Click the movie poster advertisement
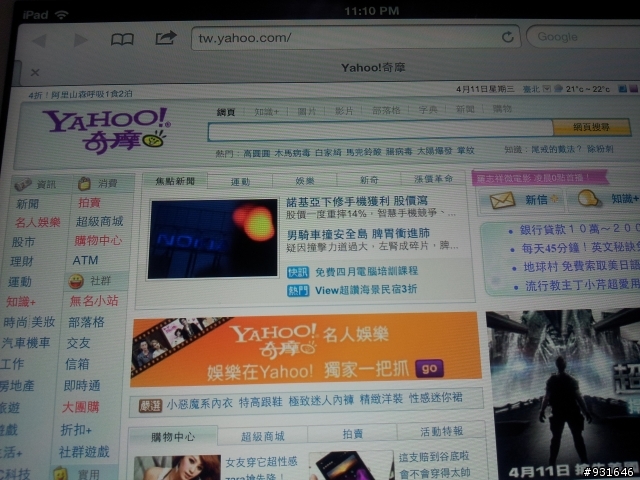This screenshot has width=640, height=480. click(563, 394)
